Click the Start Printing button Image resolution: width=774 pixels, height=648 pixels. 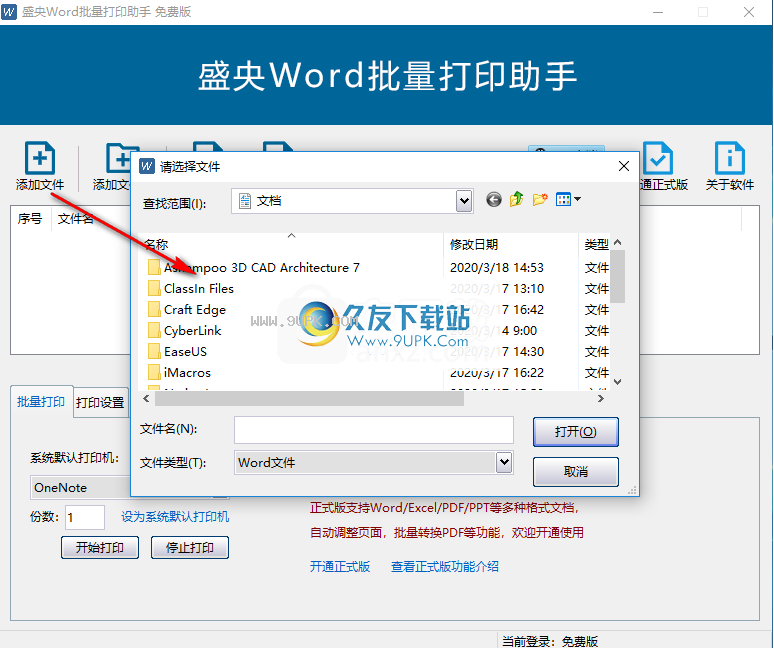tap(100, 548)
